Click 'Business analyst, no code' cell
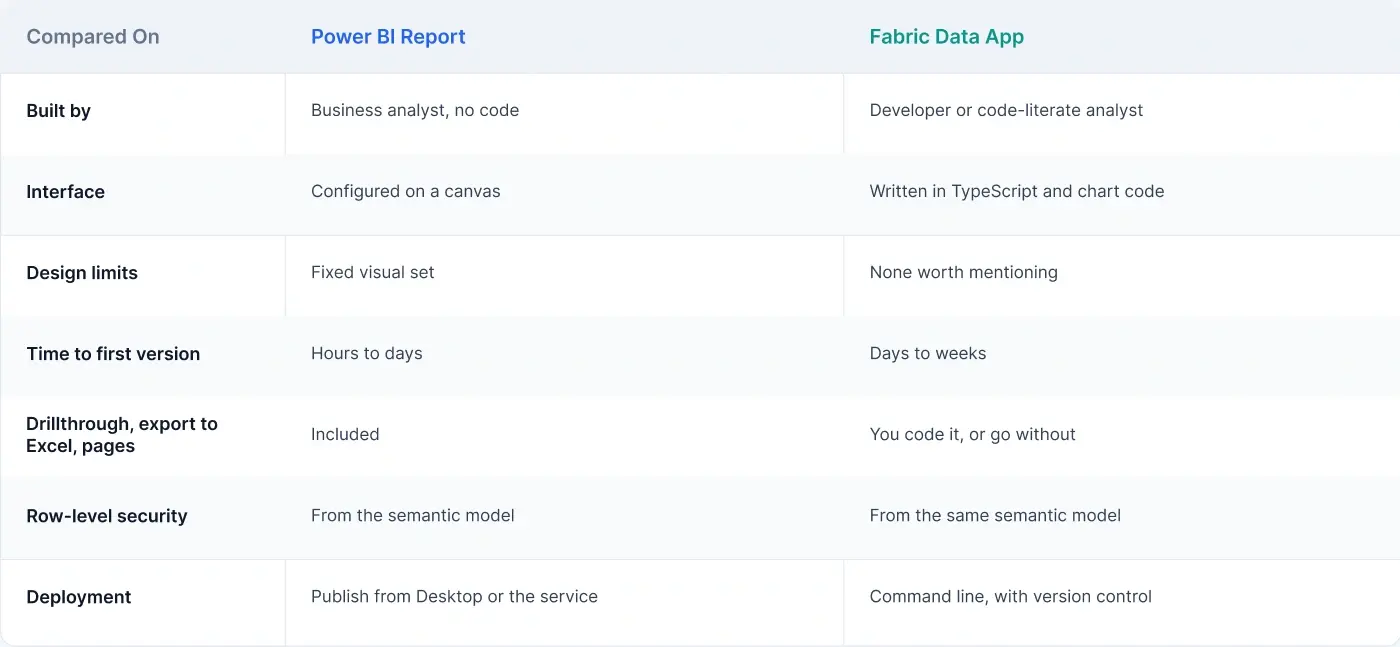This screenshot has width=1400, height=647. (415, 111)
